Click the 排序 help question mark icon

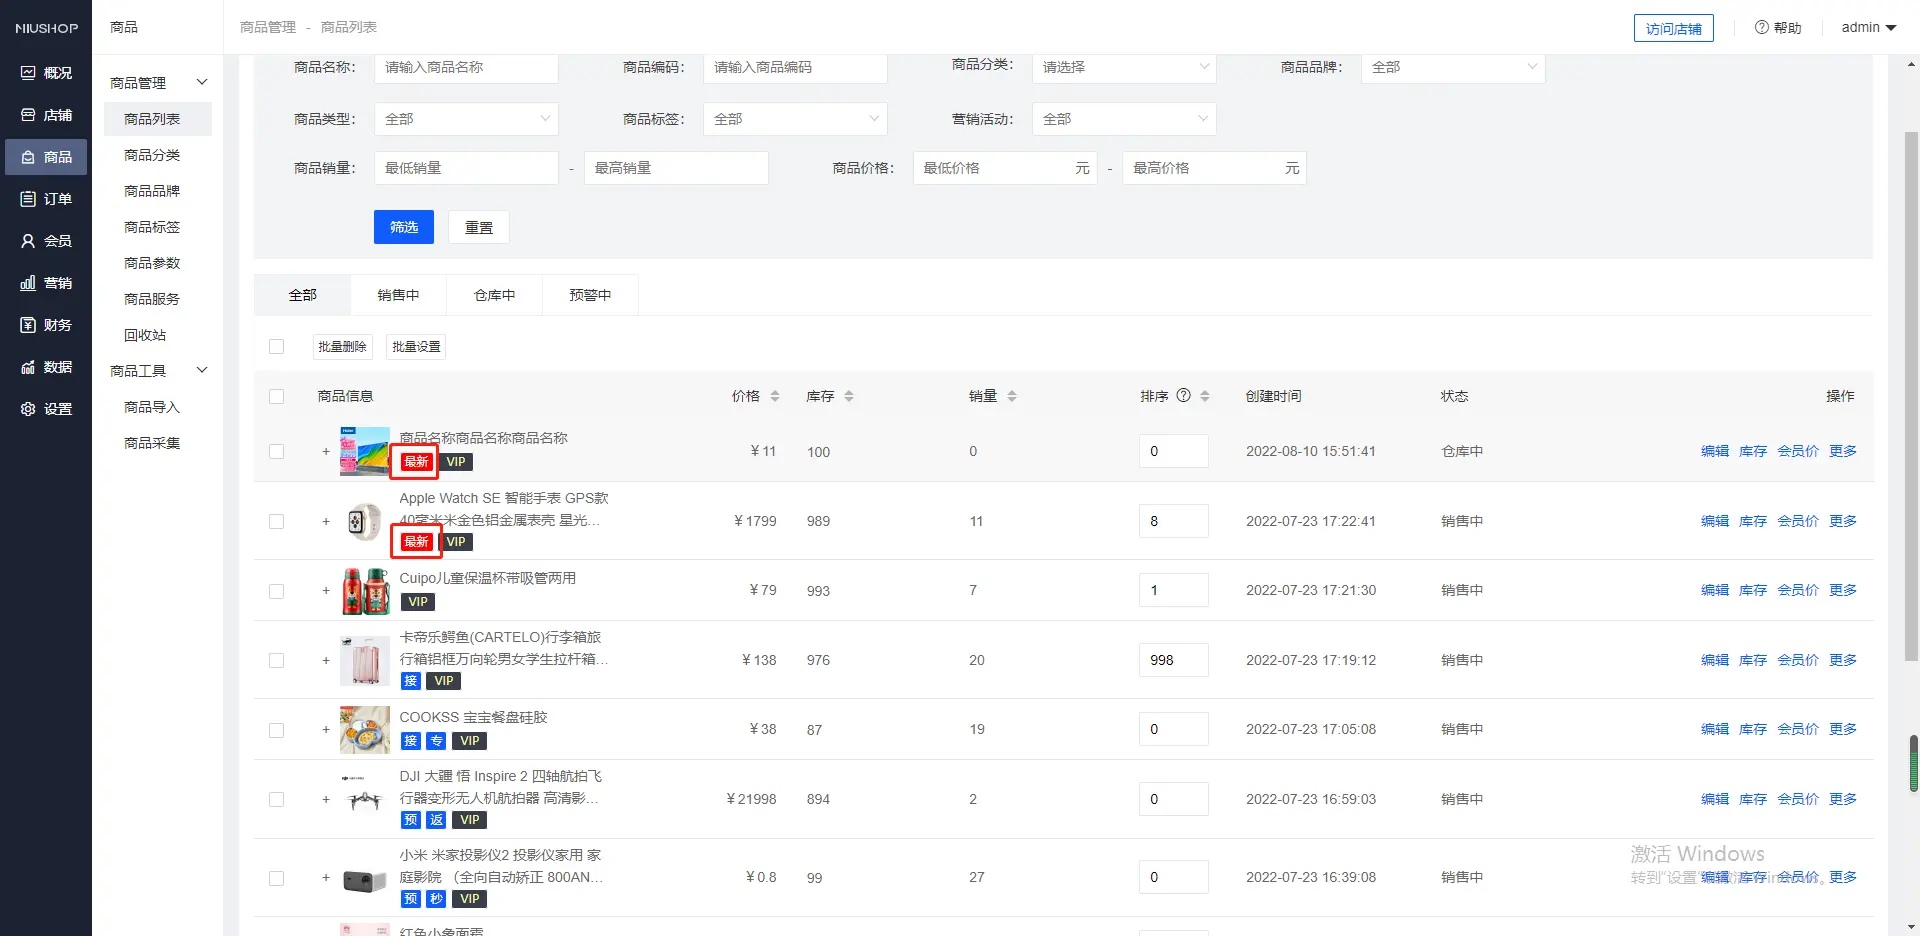tap(1183, 395)
